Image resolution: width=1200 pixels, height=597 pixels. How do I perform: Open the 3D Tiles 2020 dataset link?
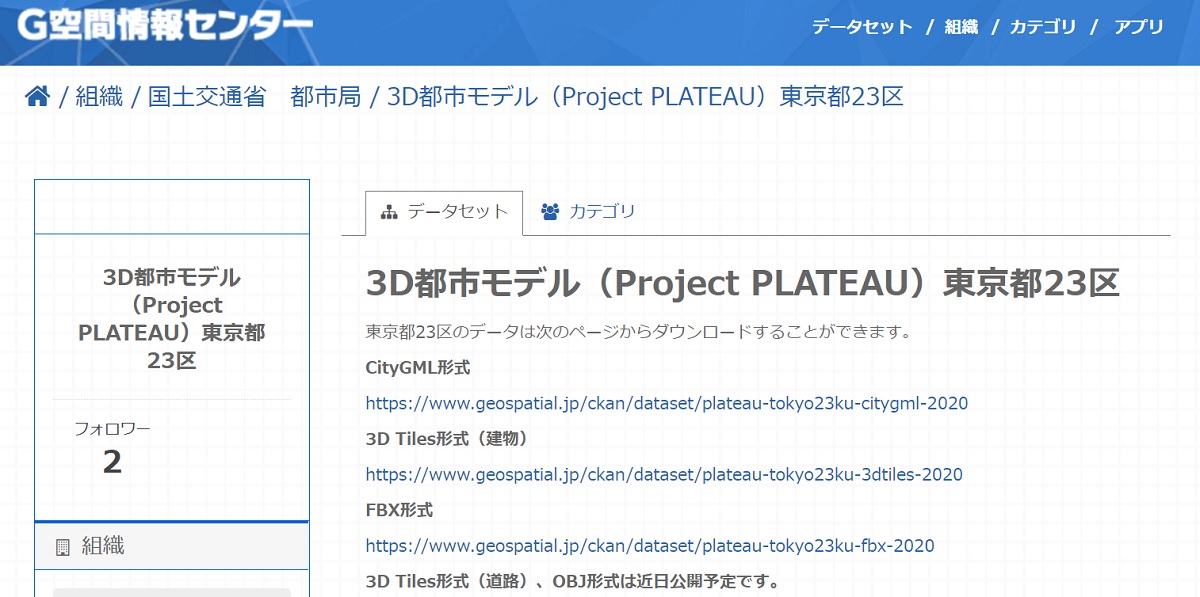[664, 475]
